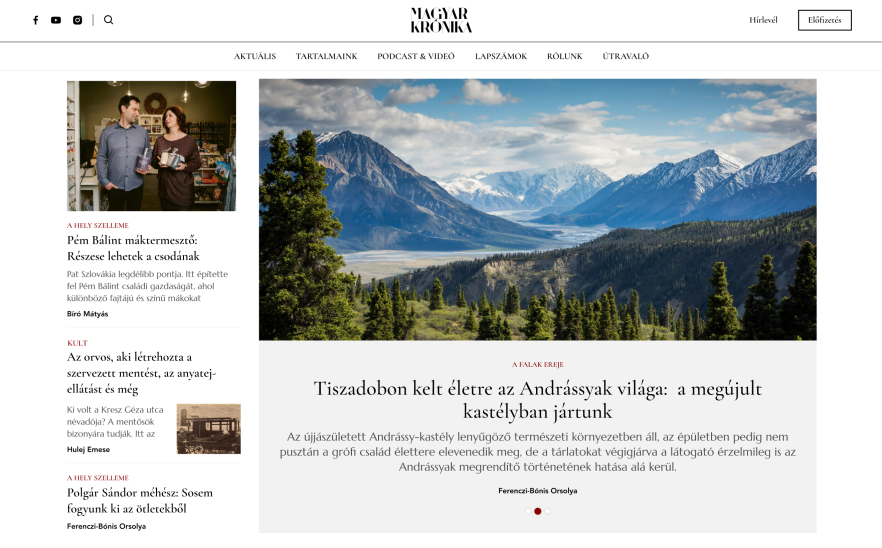Open the YouTube channel icon
This screenshot has height=548, width=882.
[56, 20]
